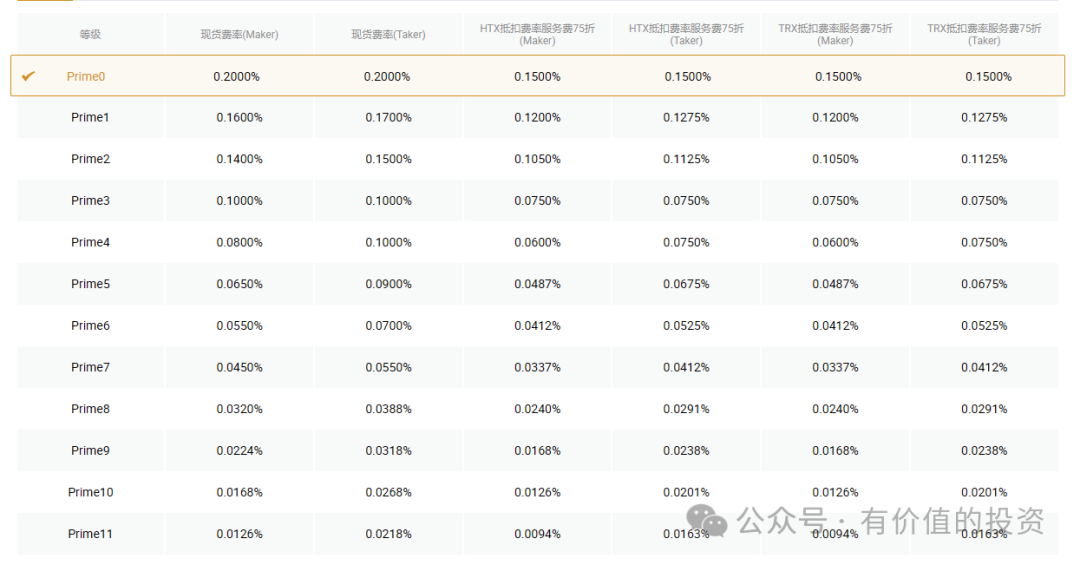Click Prime9 spot Maker rate 0.0224%

[240, 451]
